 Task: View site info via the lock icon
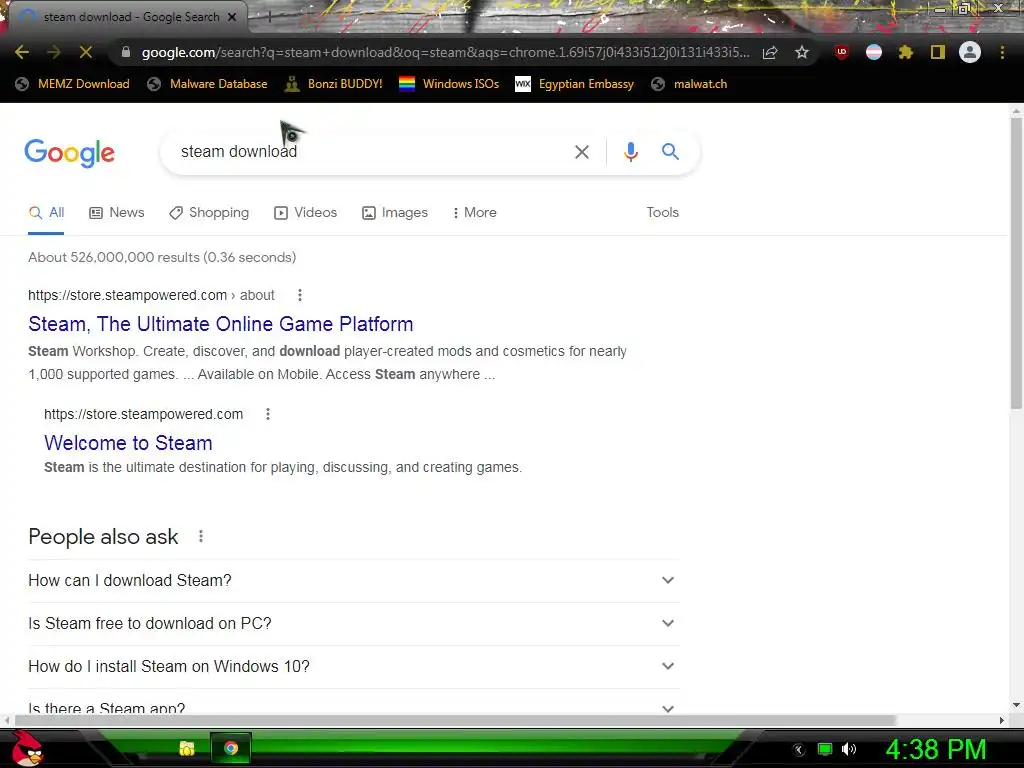pos(126,52)
